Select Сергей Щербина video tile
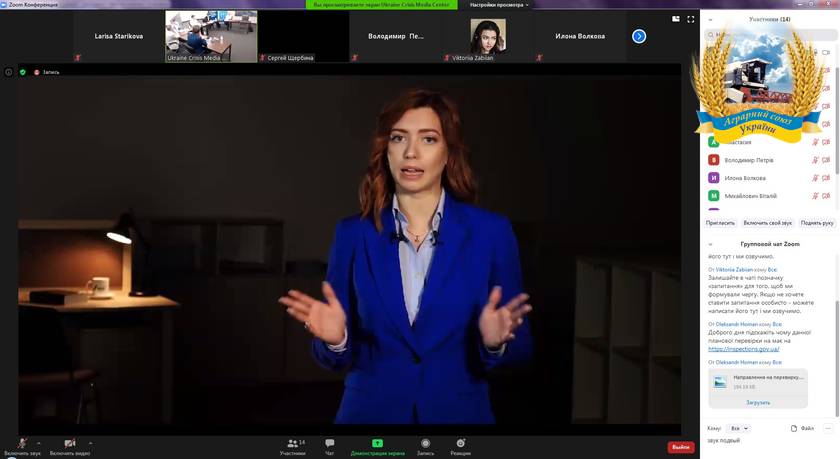The image size is (840, 459). tap(303, 36)
